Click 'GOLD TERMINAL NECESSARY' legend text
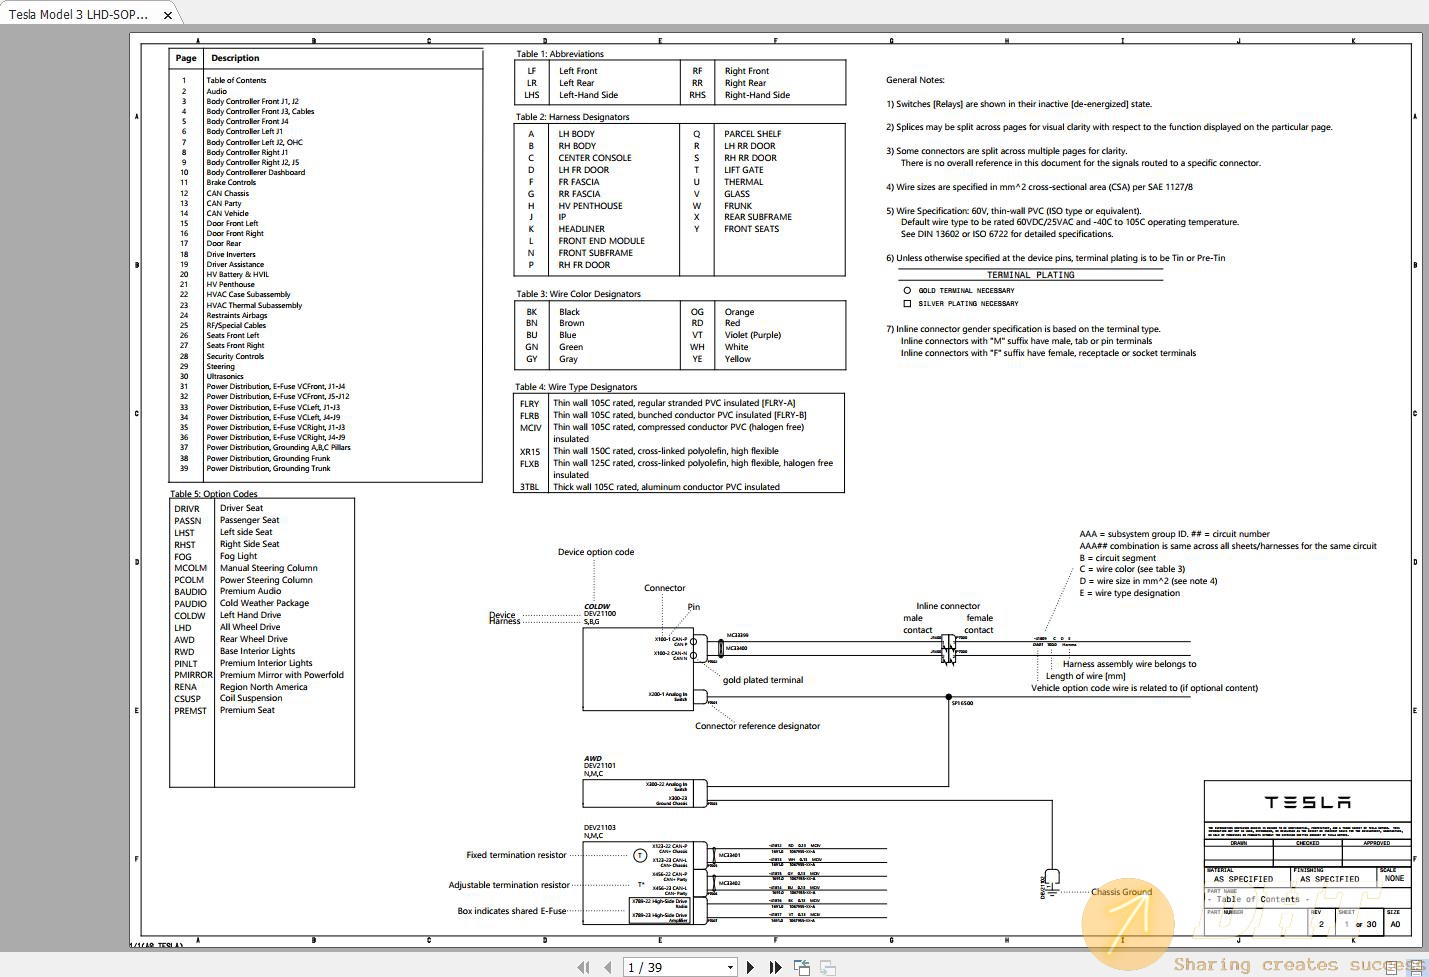 click(x=966, y=291)
